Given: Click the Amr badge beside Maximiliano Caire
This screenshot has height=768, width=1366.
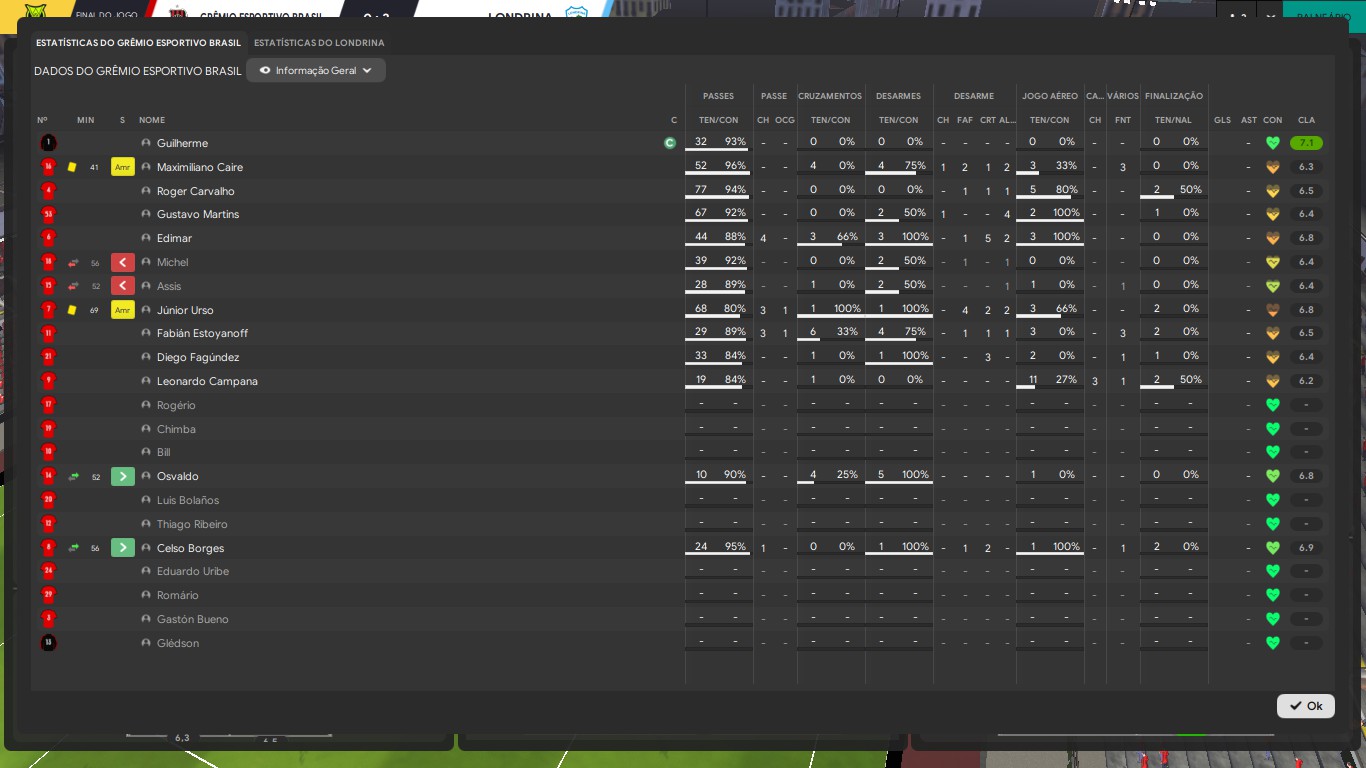Looking at the screenshot, I should click(x=123, y=167).
